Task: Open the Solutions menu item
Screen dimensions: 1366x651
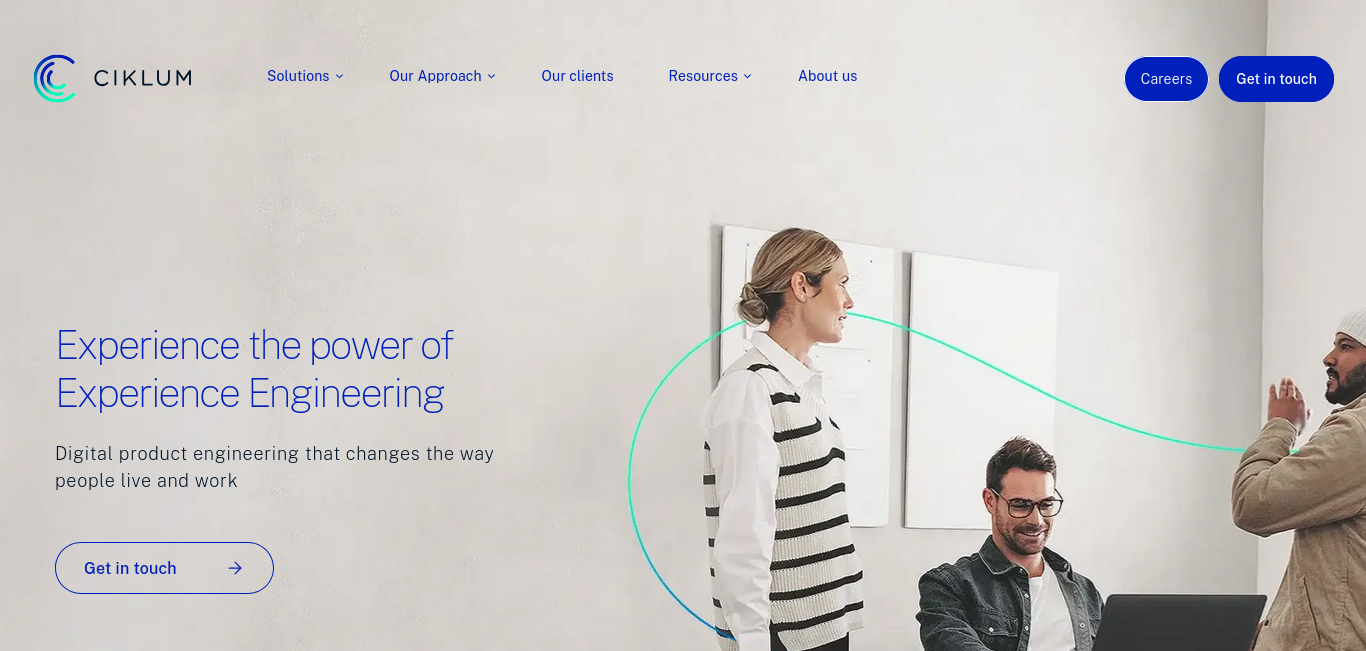Action: click(298, 76)
